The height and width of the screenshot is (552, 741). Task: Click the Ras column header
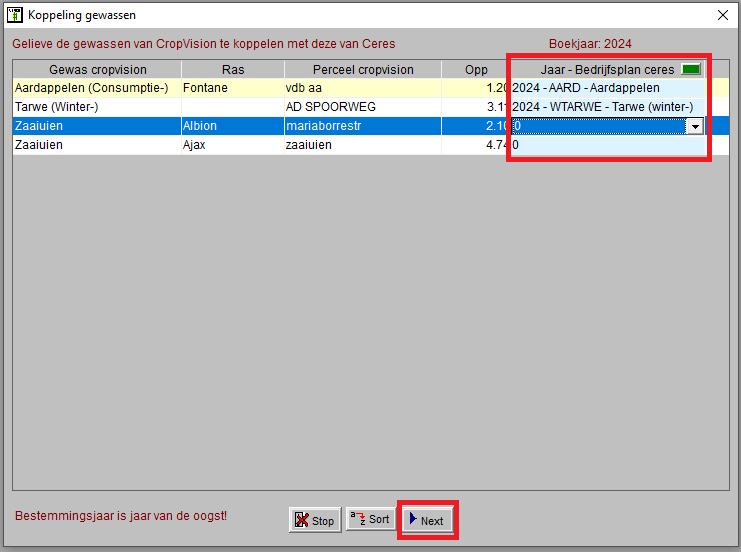[x=233, y=69]
